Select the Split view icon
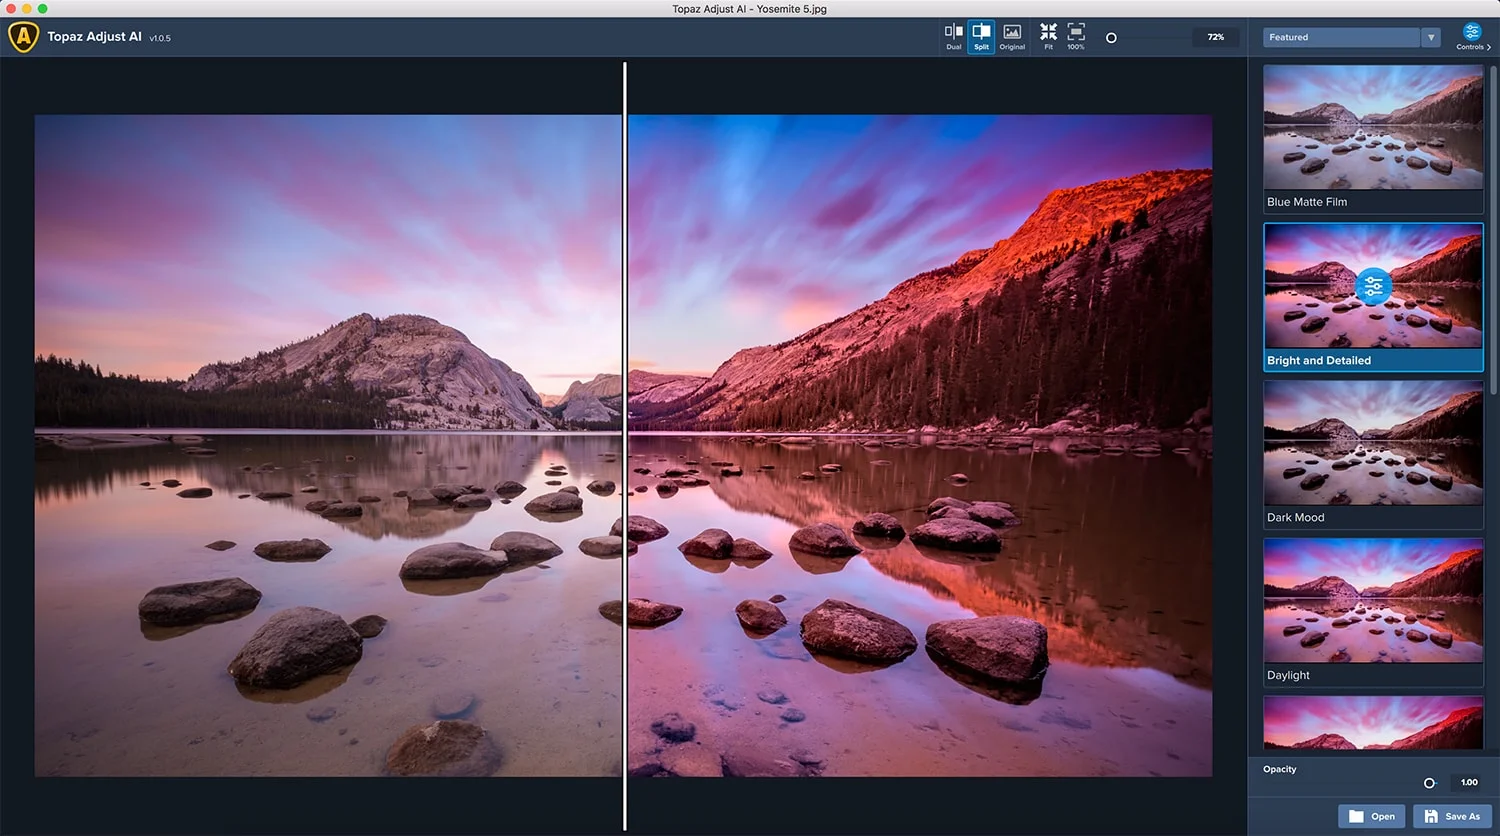This screenshot has width=1500, height=836. click(x=981, y=36)
